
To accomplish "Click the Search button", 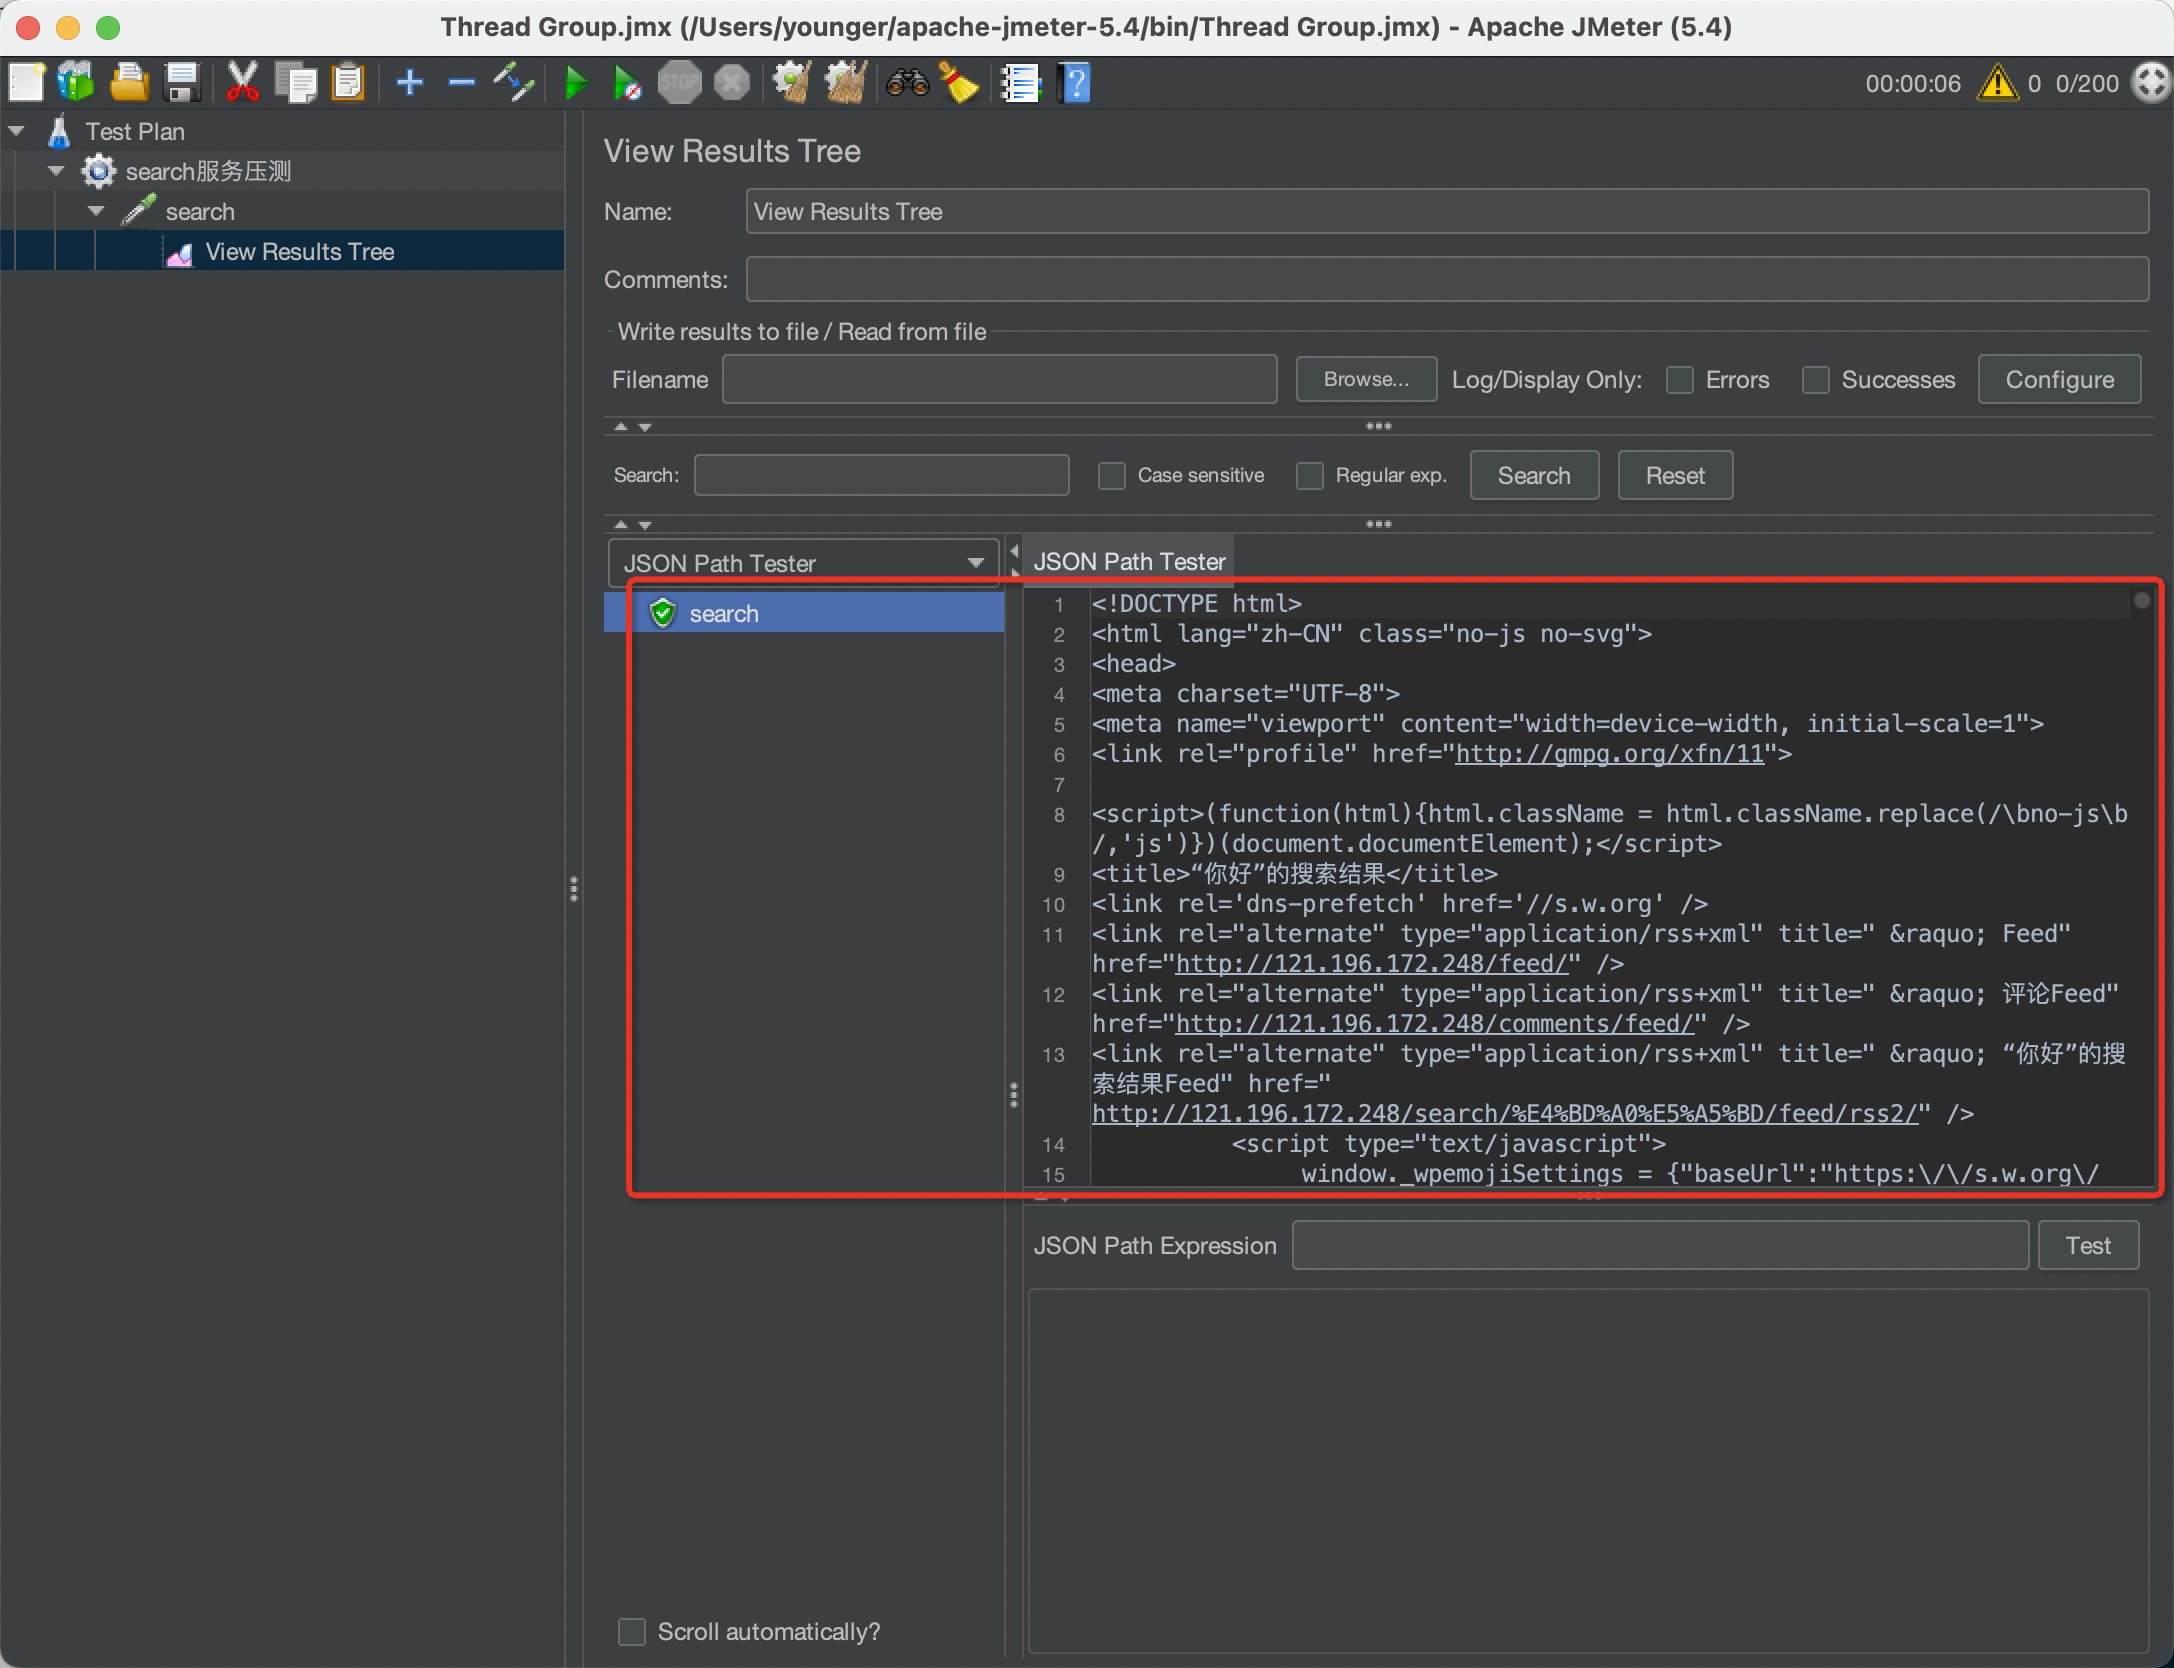I will coord(1534,475).
